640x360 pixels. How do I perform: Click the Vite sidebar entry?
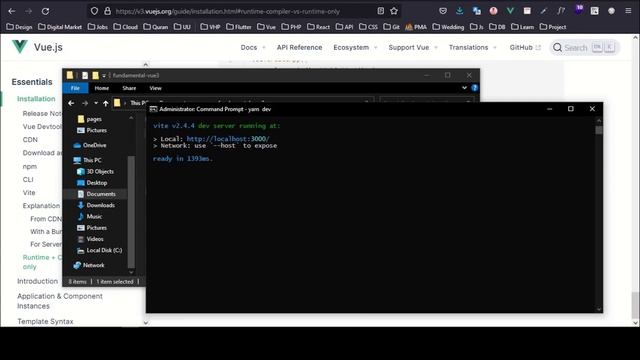(x=29, y=193)
